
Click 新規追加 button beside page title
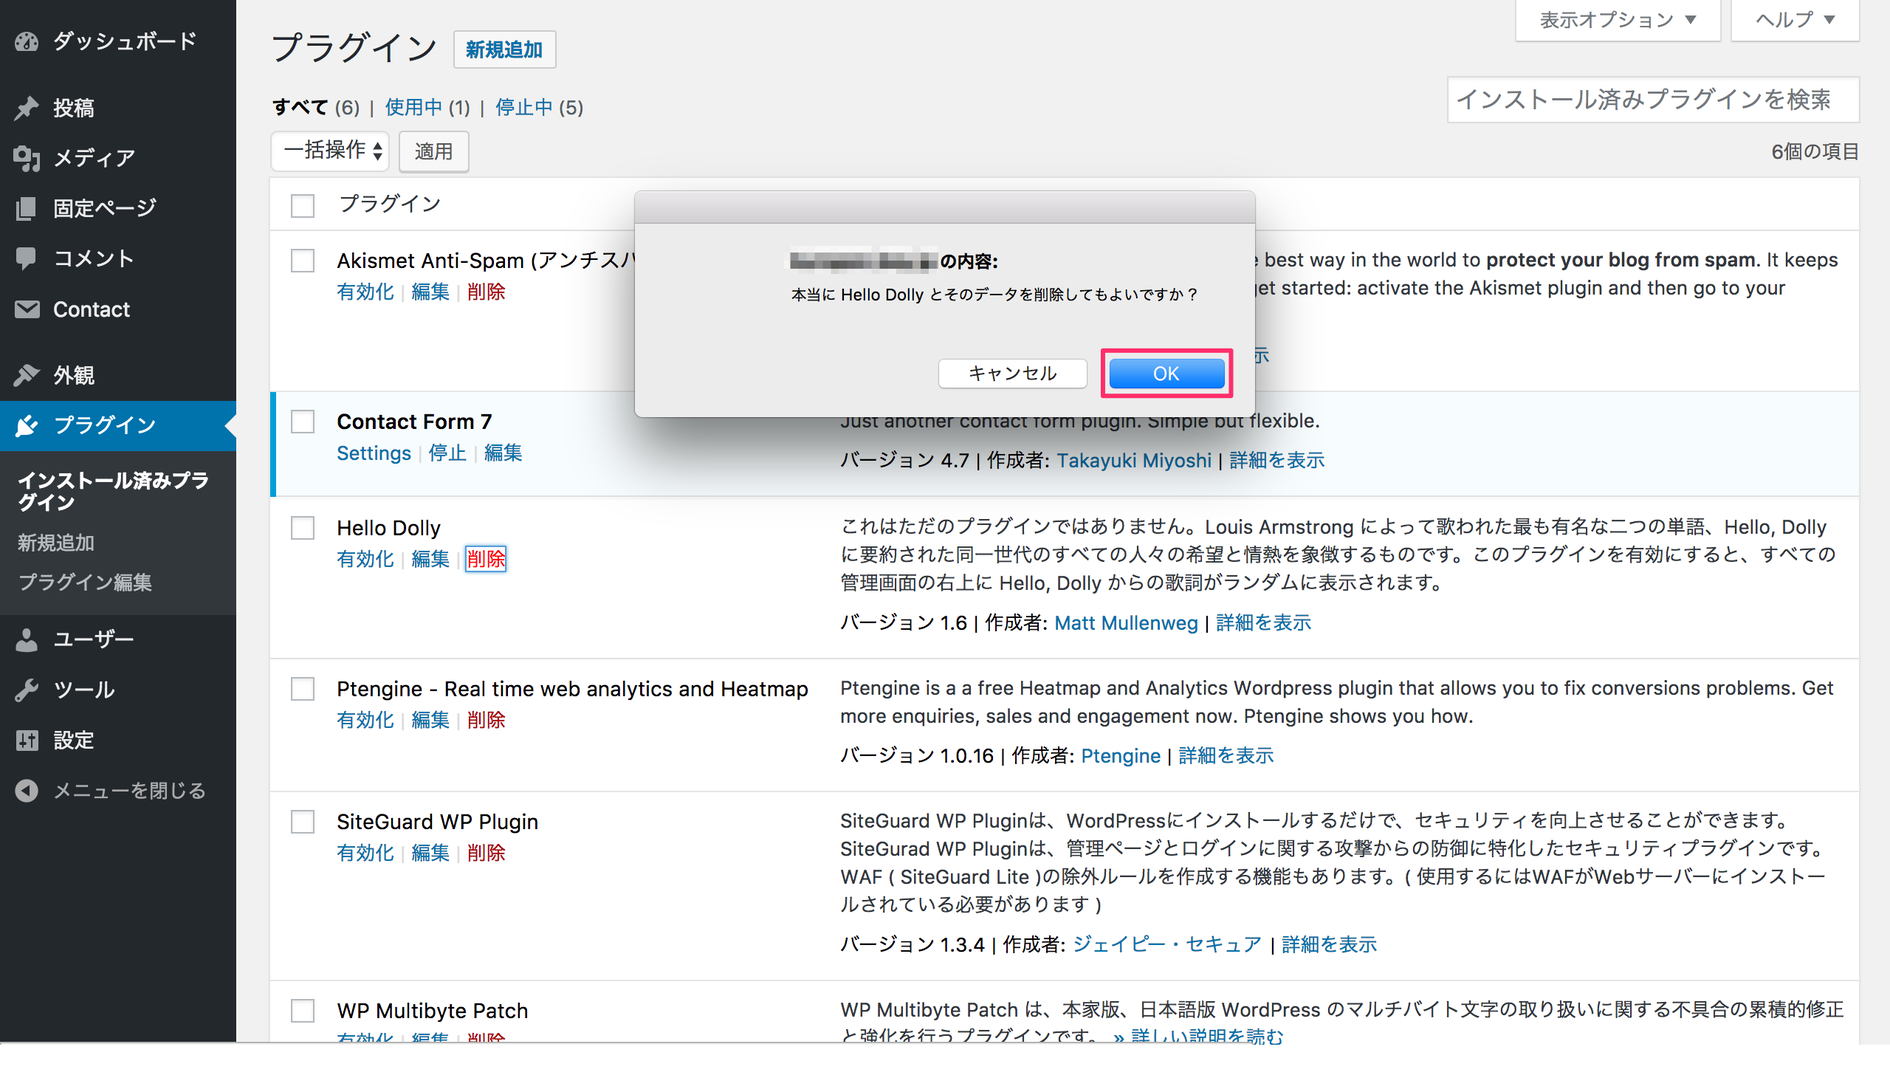(x=504, y=50)
